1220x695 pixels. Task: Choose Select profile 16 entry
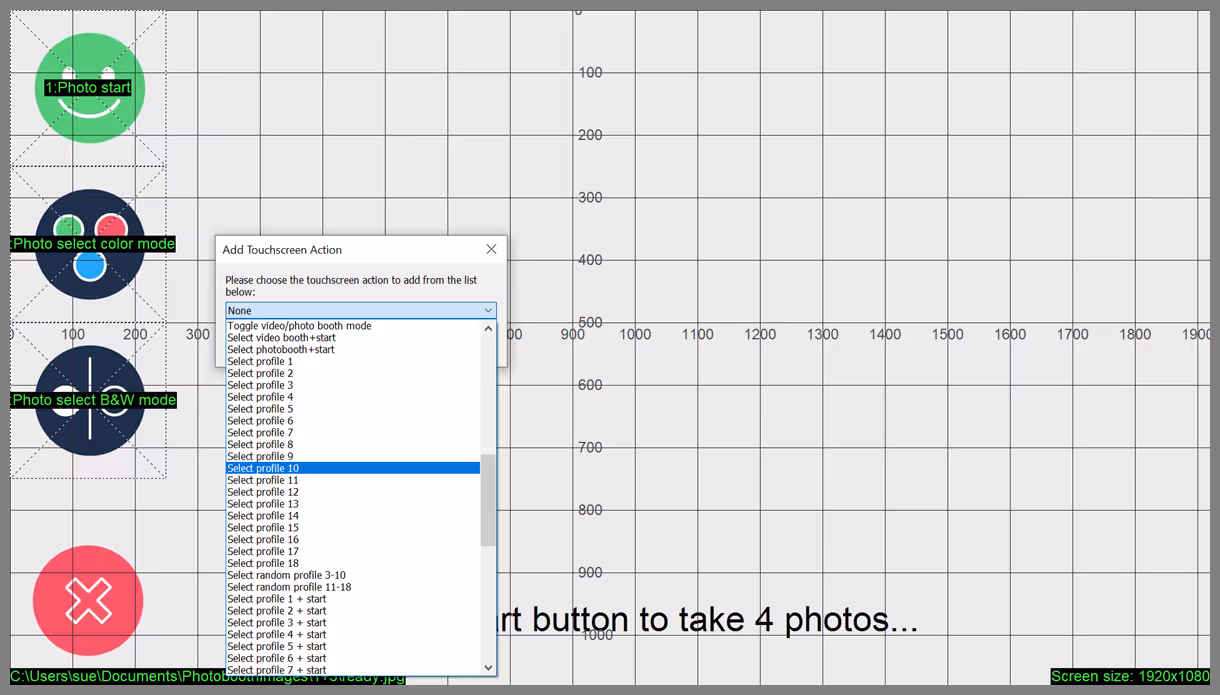click(x=353, y=540)
